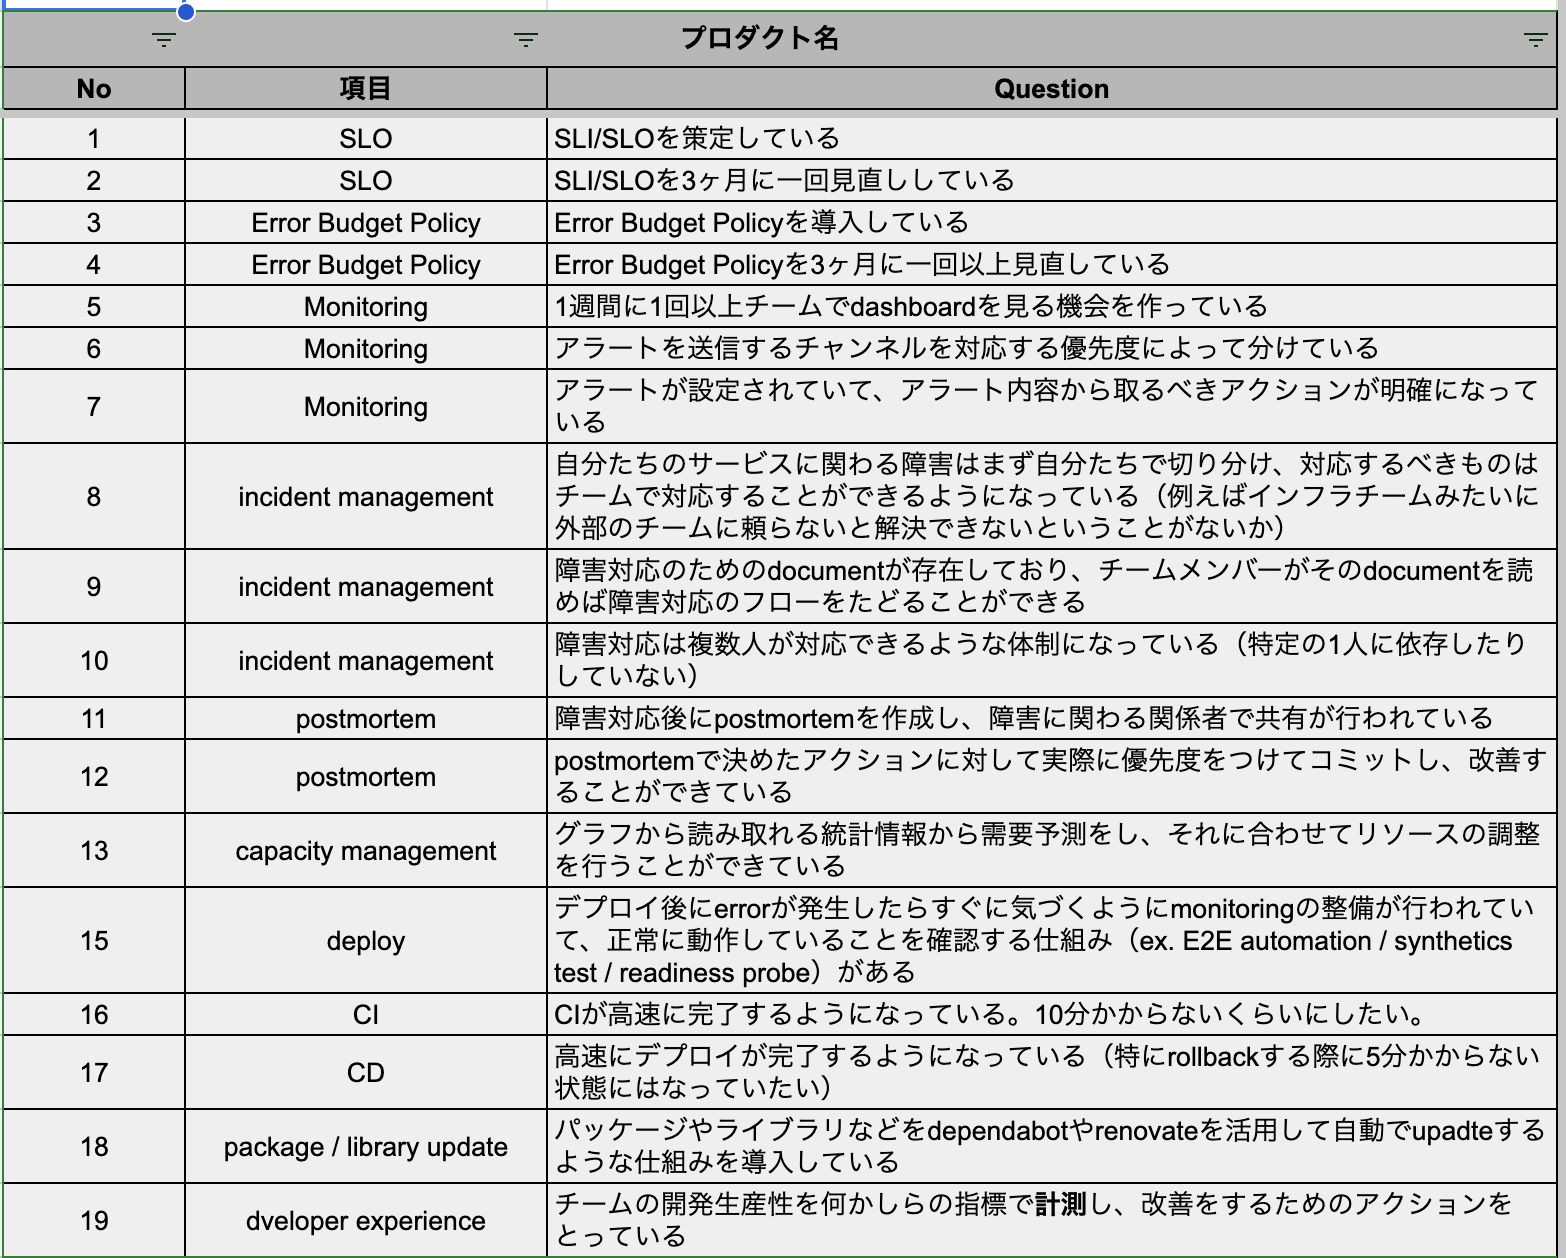Select the 項目 header cell
This screenshot has width=1566, height=1258.
coord(366,89)
